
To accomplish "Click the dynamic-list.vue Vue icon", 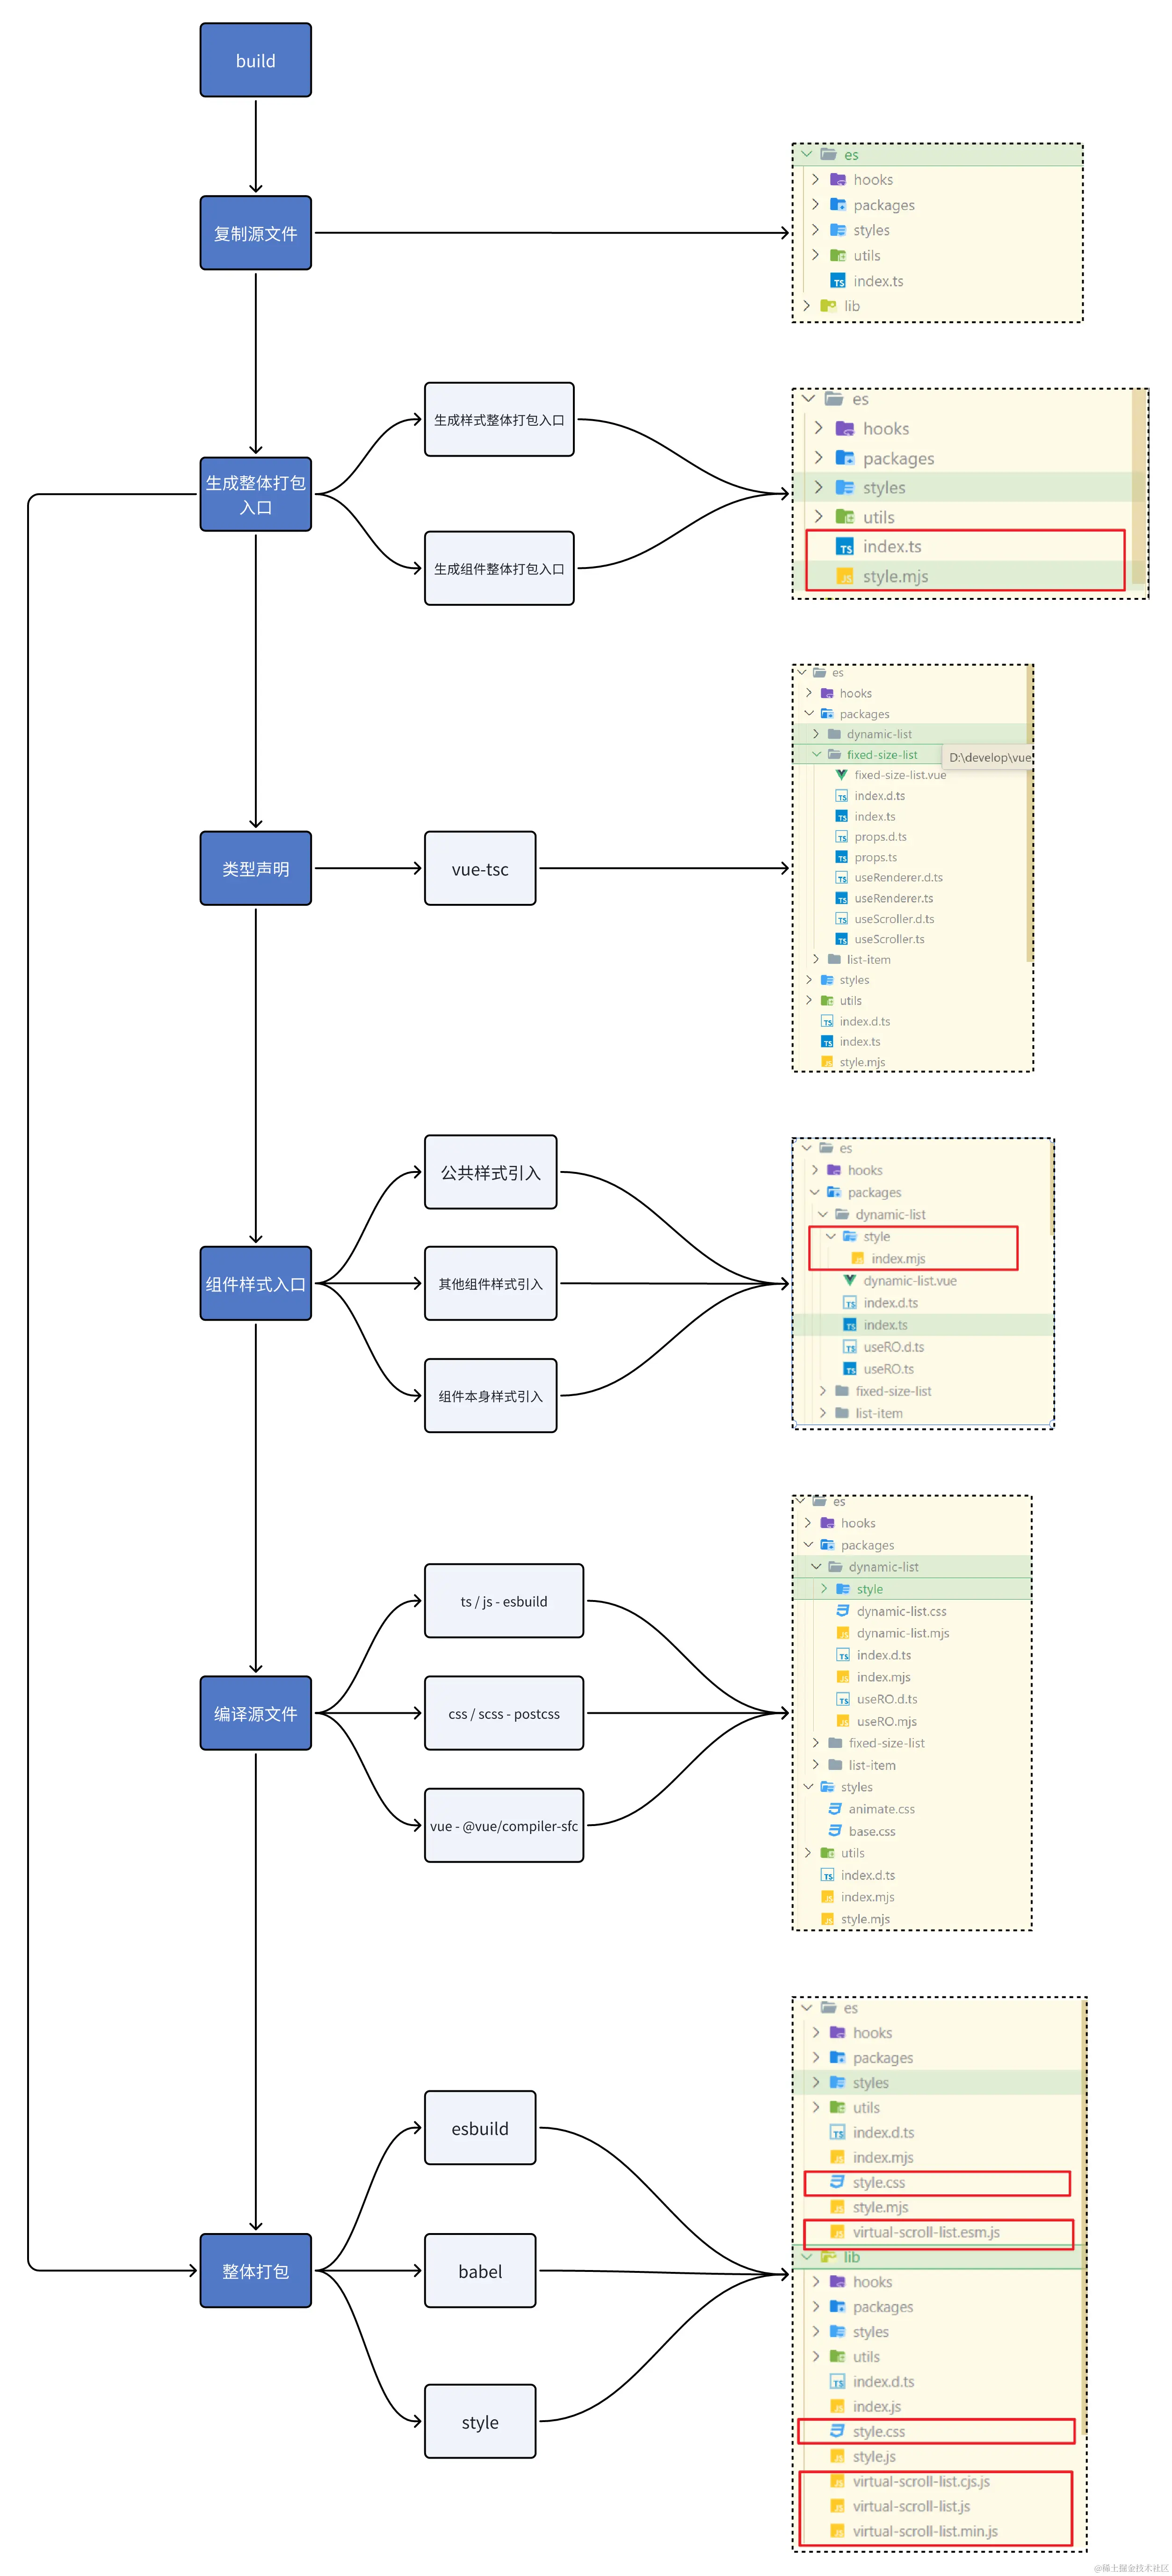I will [x=849, y=1280].
